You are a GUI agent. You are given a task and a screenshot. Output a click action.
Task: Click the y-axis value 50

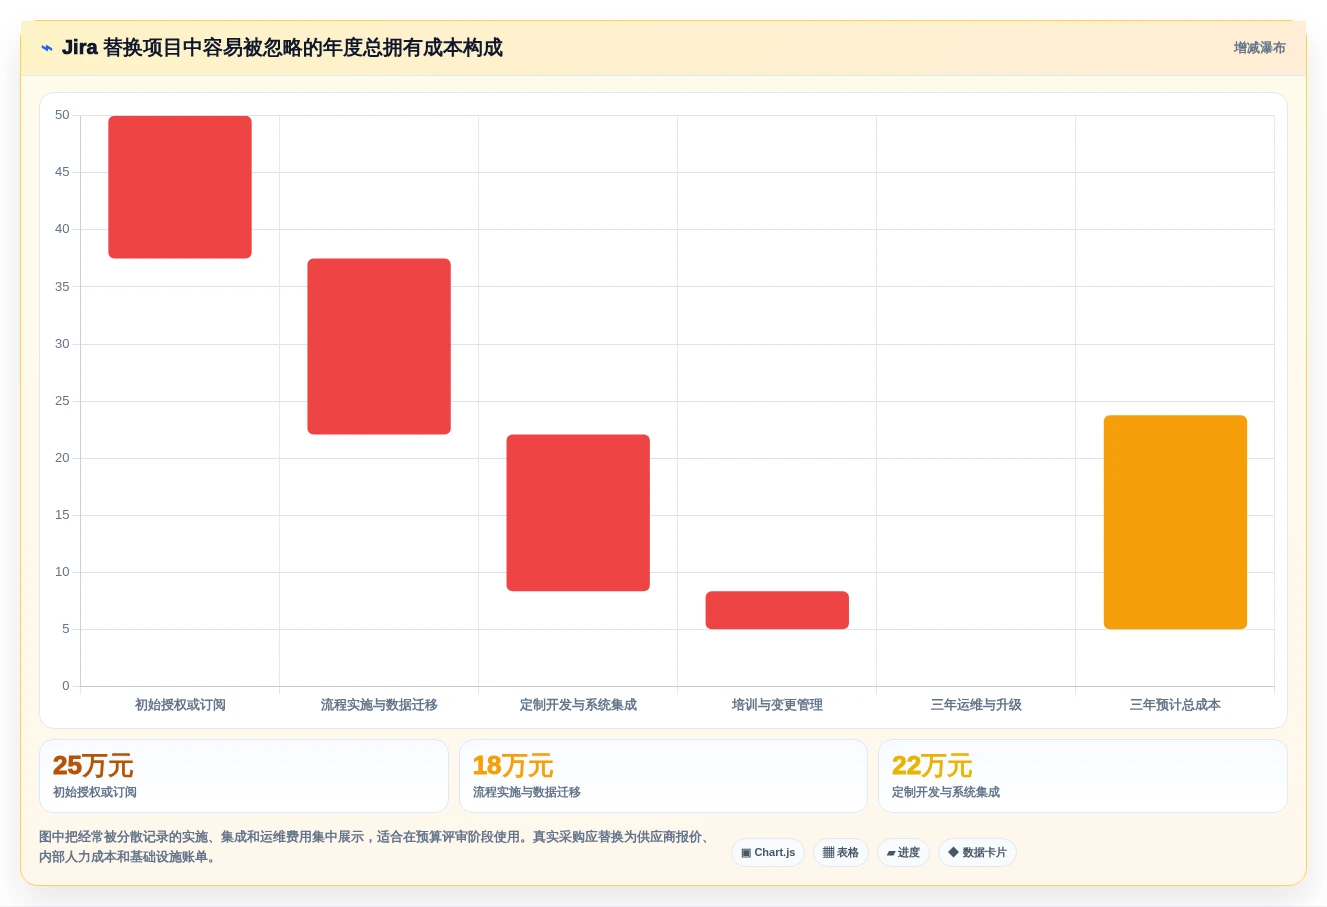pos(62,115)
